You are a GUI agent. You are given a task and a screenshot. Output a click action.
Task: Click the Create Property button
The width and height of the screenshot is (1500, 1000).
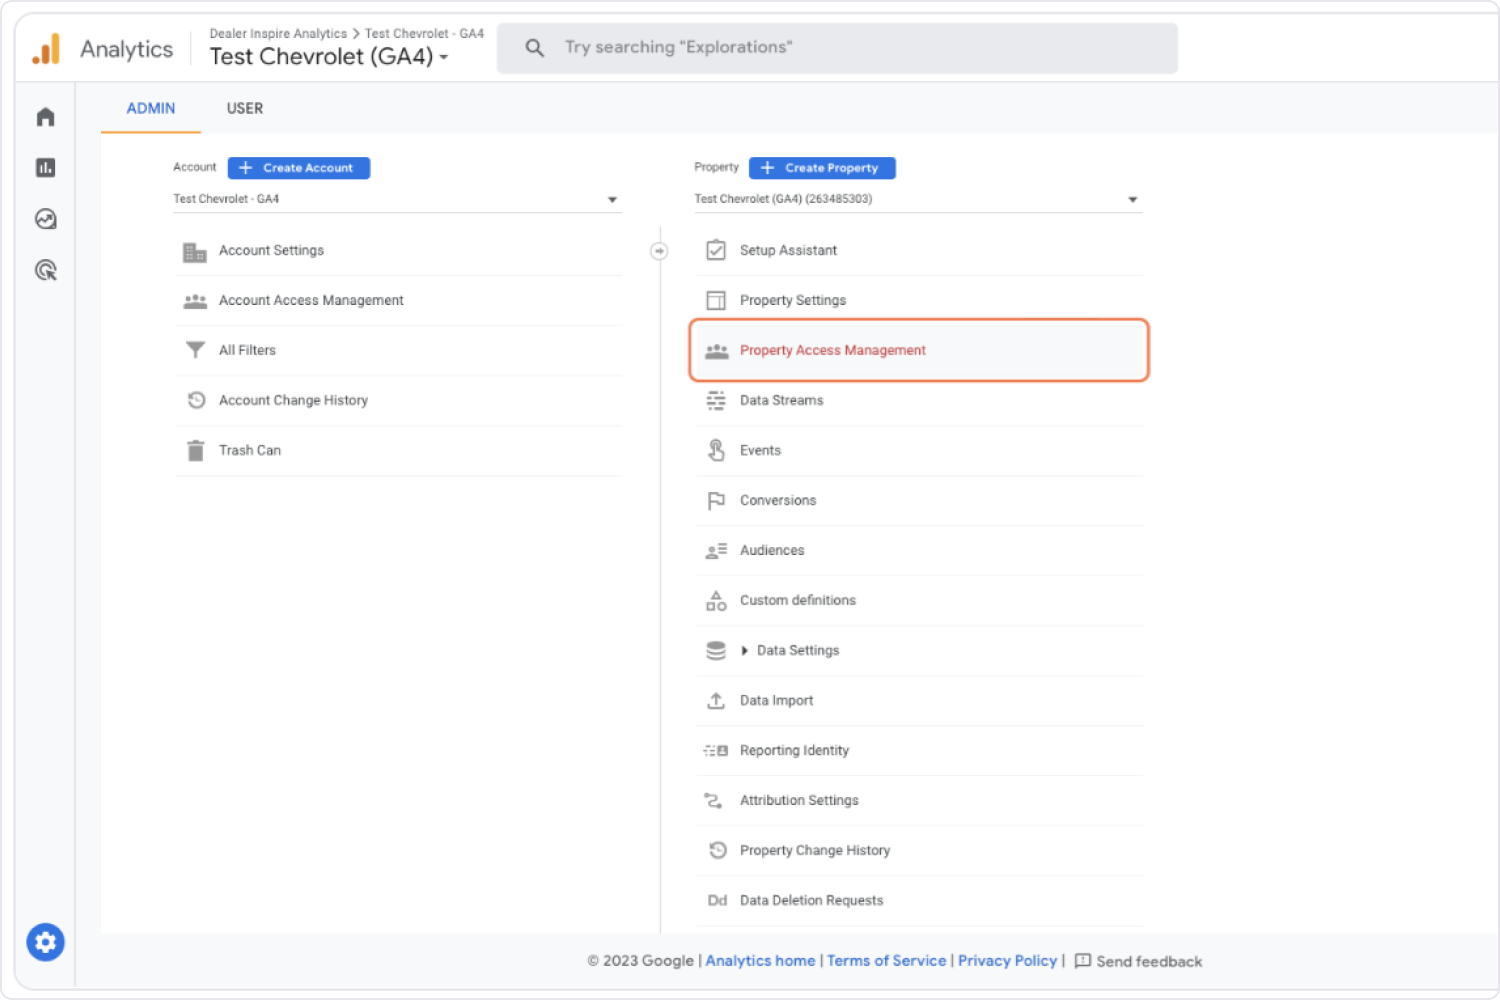coord(822,168)
